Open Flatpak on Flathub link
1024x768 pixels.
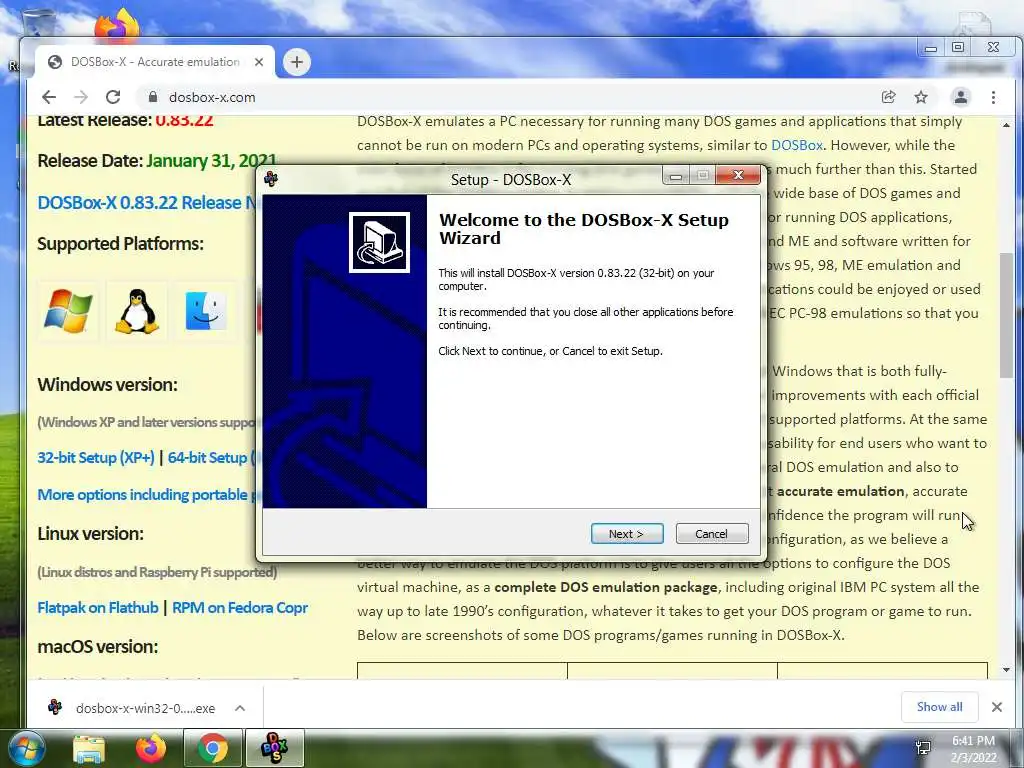[98, 607]
